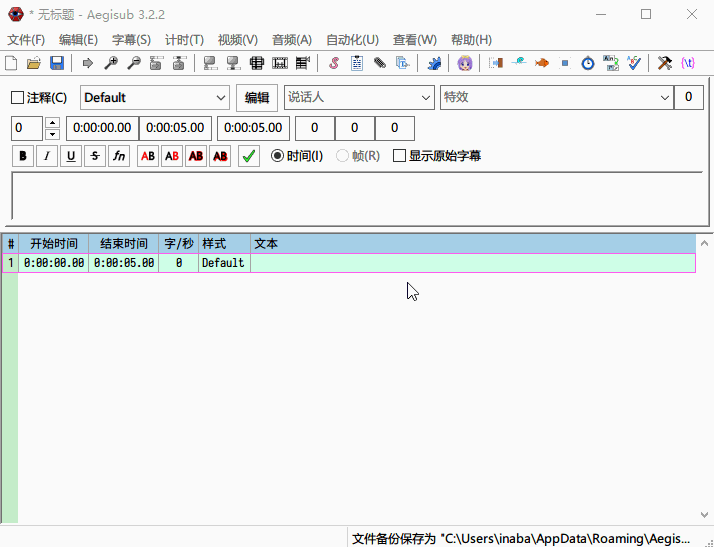The height and width of the screenshot is (547, 714).
Task: Pick primary color, first AB swatch
Action: tap(148, 156)
